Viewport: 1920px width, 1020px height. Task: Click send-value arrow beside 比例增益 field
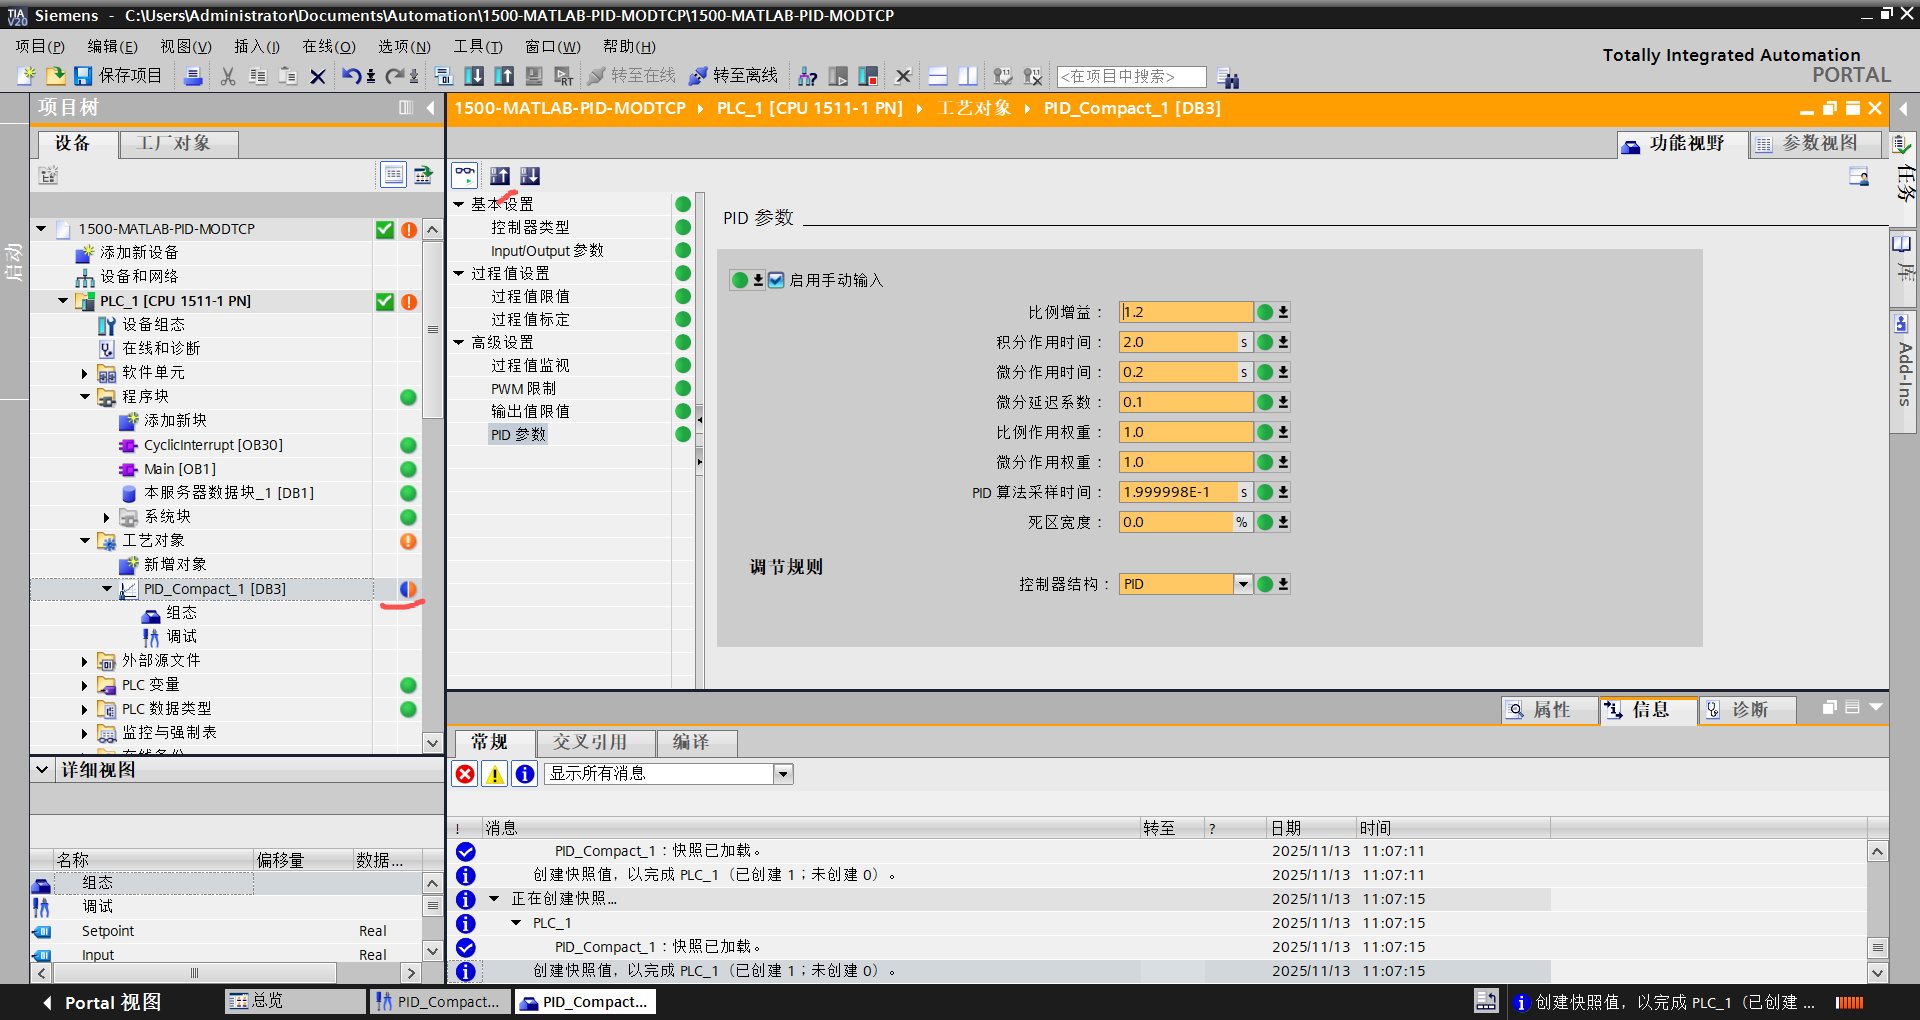click(x=1283, y=312)
